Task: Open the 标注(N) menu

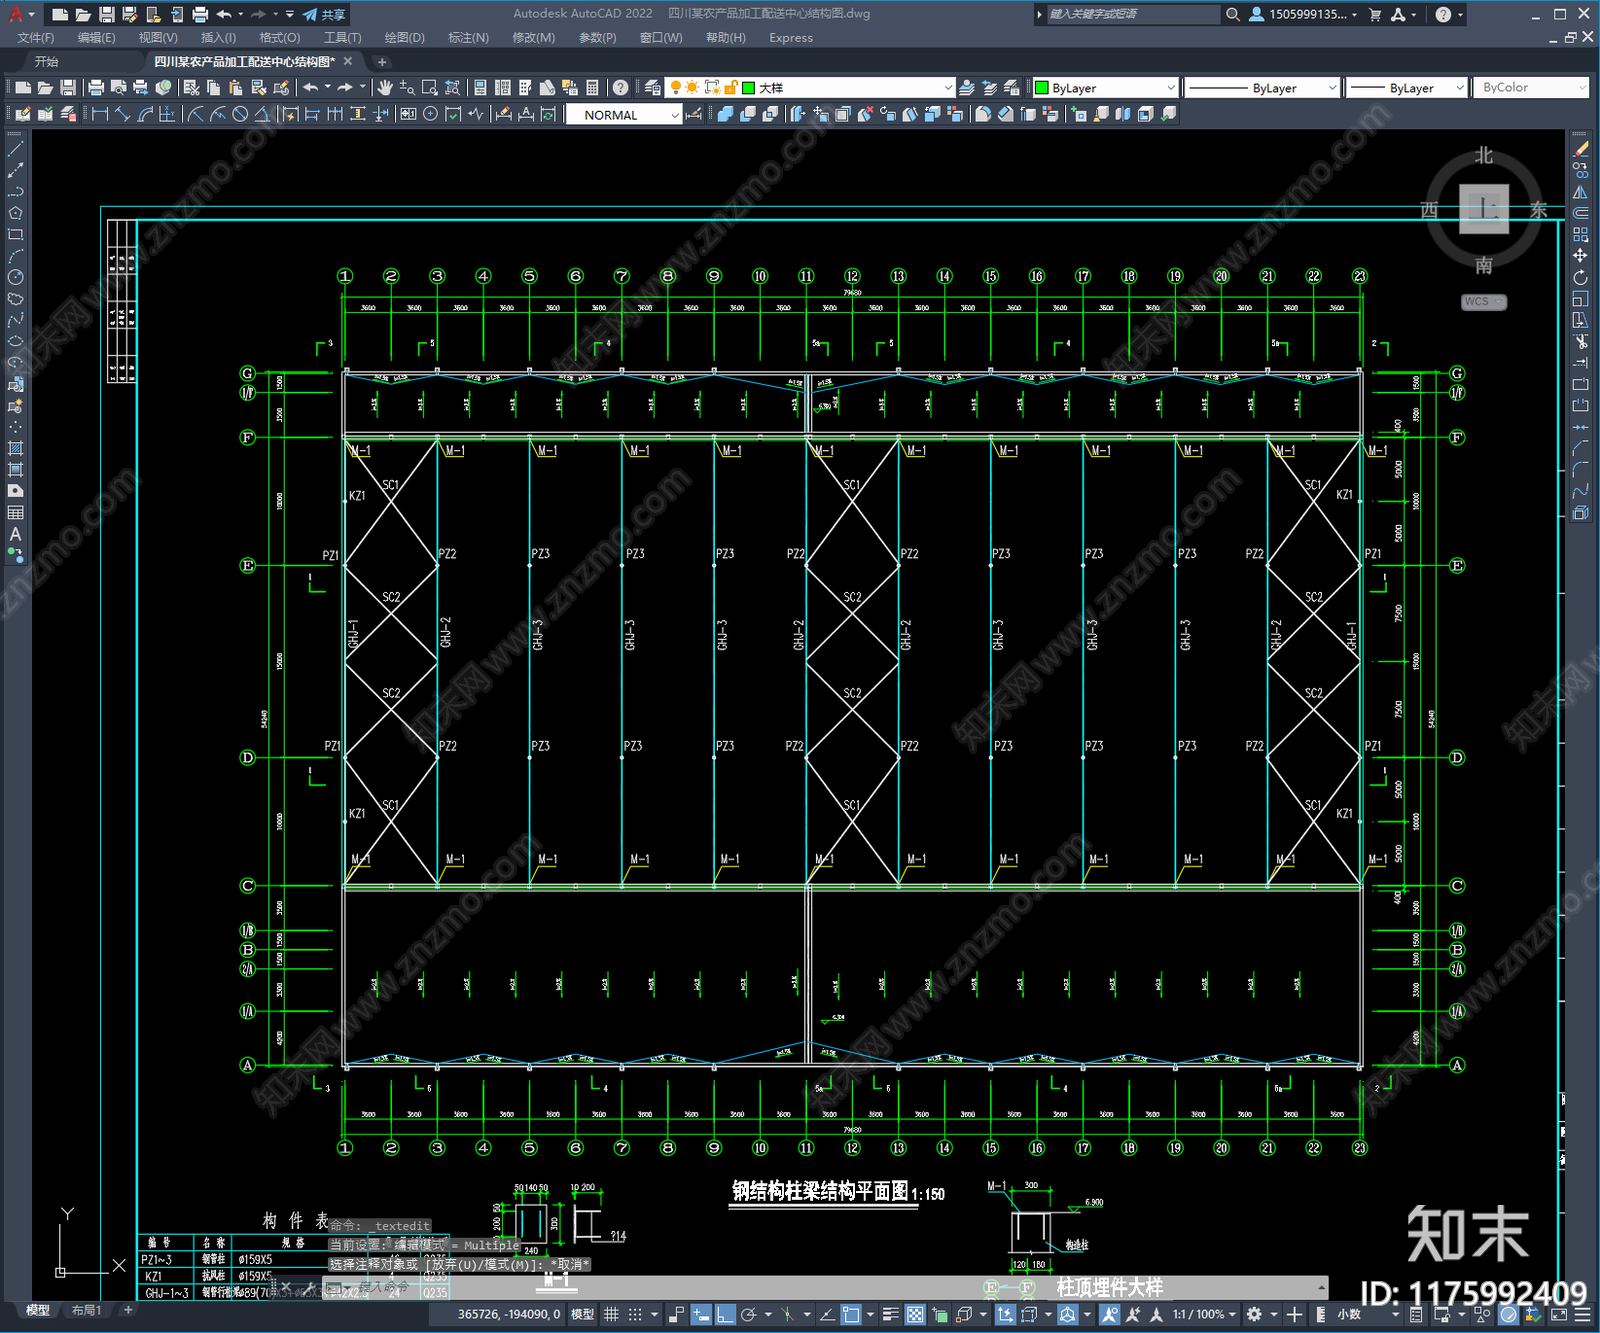Action: [x=468, y=38]
